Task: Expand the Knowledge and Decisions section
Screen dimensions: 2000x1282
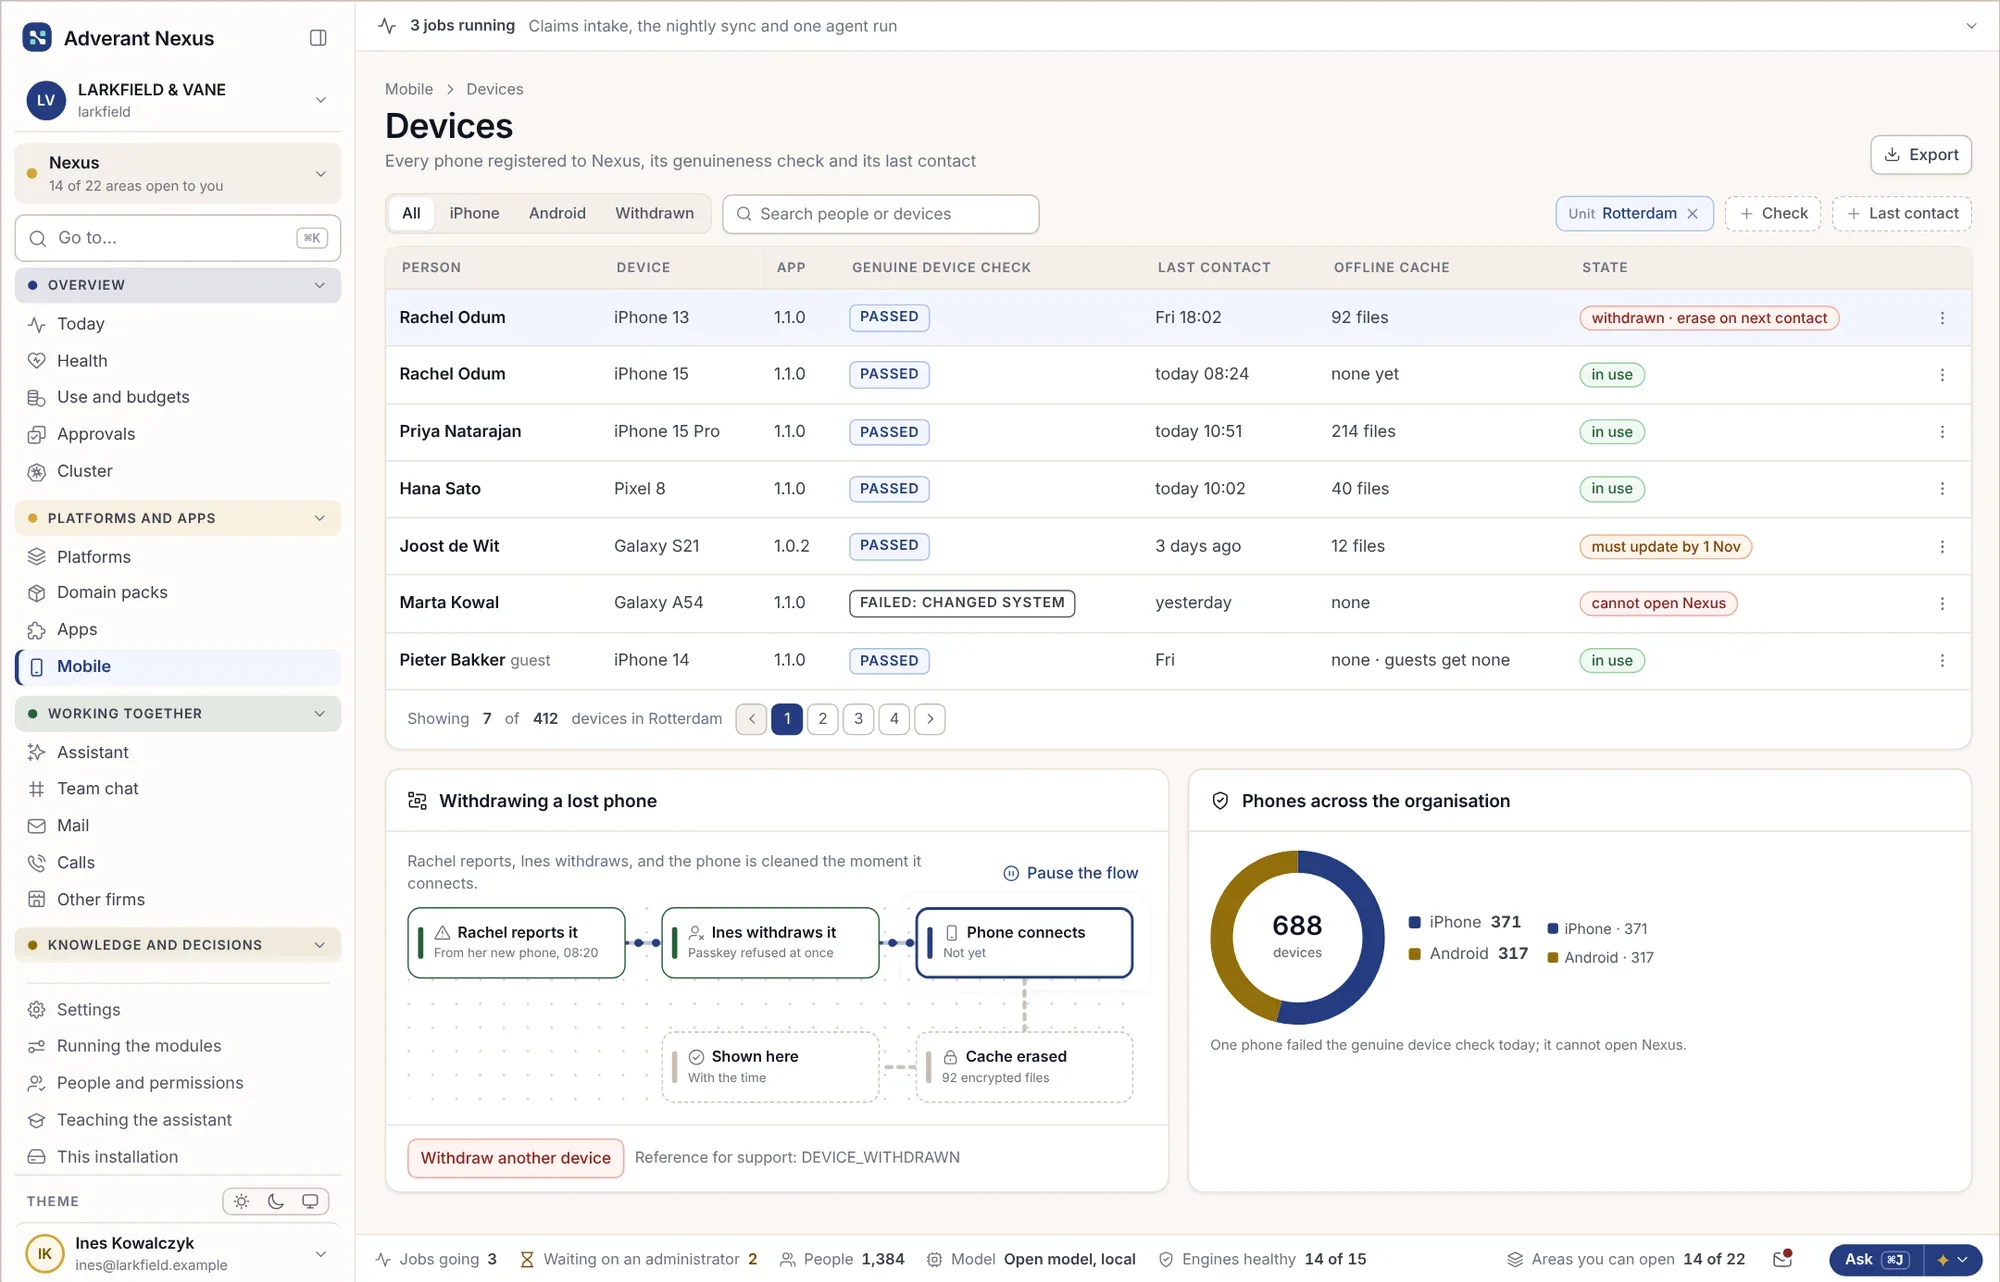Action: pyautogui.click(x=178, y=945)
